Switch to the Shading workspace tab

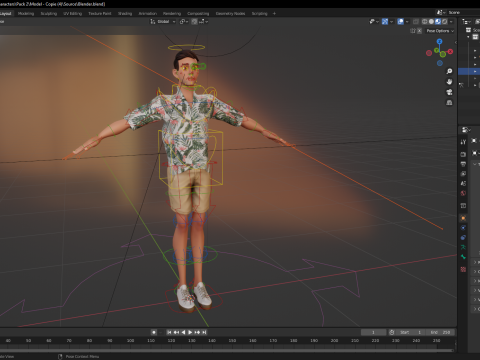tap(125, 14)
